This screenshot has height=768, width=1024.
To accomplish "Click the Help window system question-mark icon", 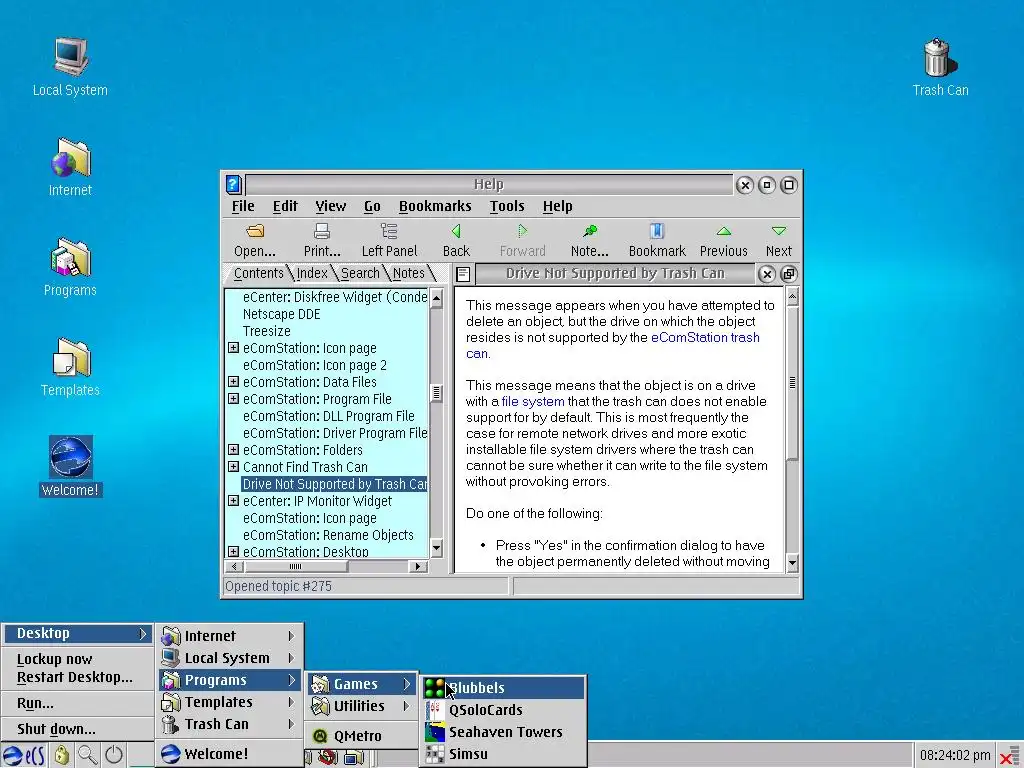I will (234, 185).
